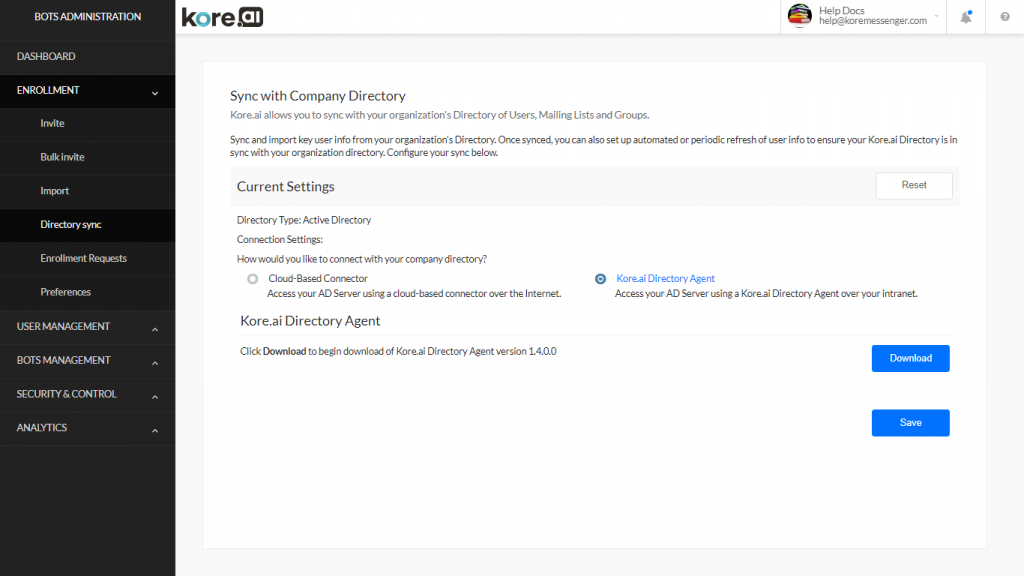Click the kore.ai logo in the header
This screenshot has height=576, width=1024.
pos(222,16)
